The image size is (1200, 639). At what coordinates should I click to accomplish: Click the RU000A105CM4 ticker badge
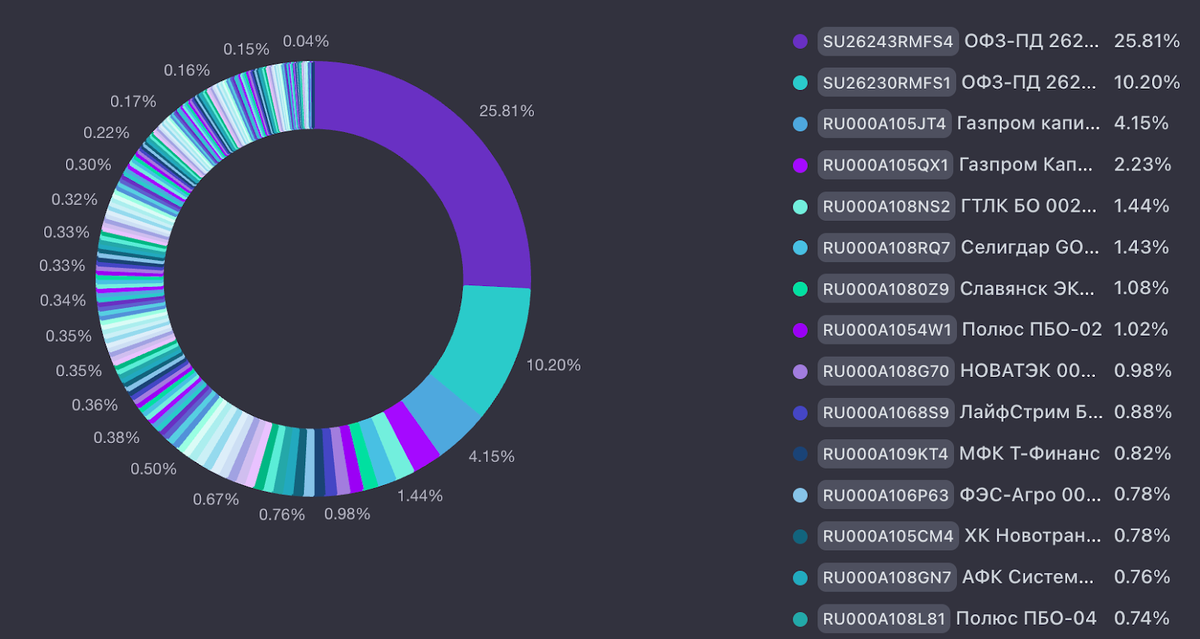click(x=886, y=536)
